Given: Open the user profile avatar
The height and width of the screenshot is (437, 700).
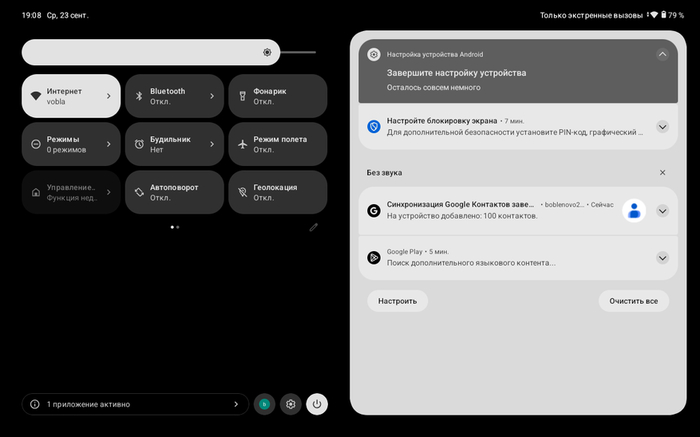Looking at the screenshot, I should click(264, 404).
